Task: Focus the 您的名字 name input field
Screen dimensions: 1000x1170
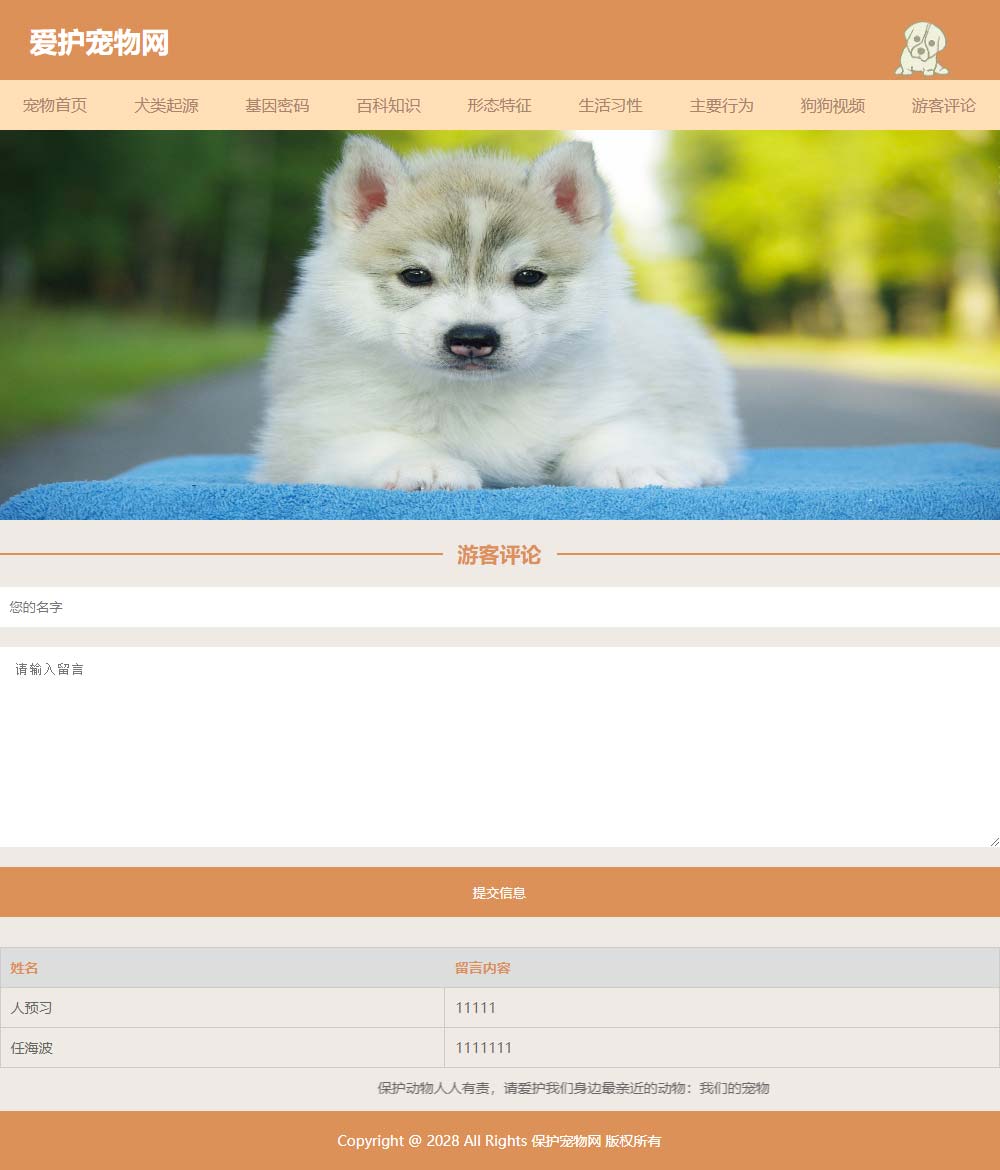Action: pyautogui.click(x=500, y=607)
